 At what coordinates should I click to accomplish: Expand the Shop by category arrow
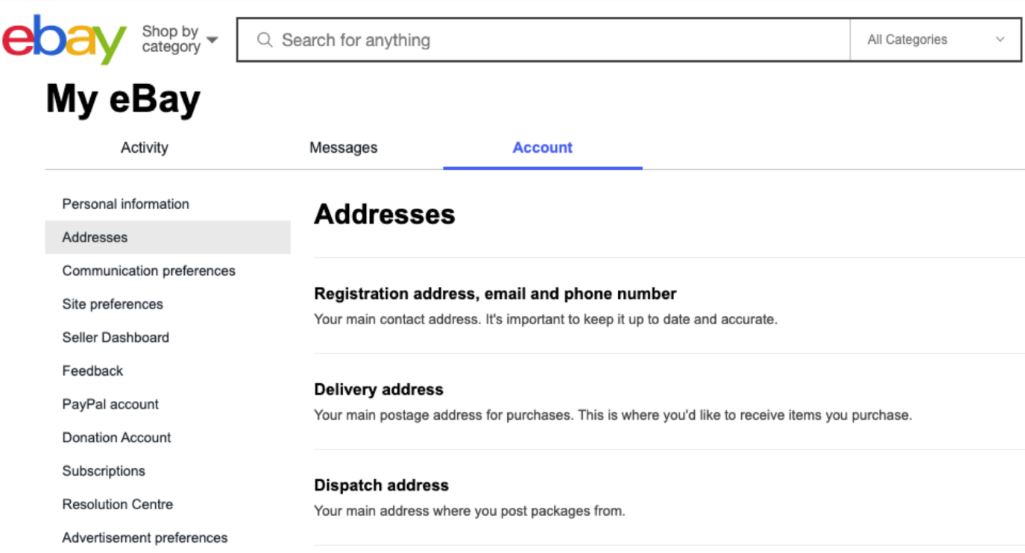coord(212,40)
